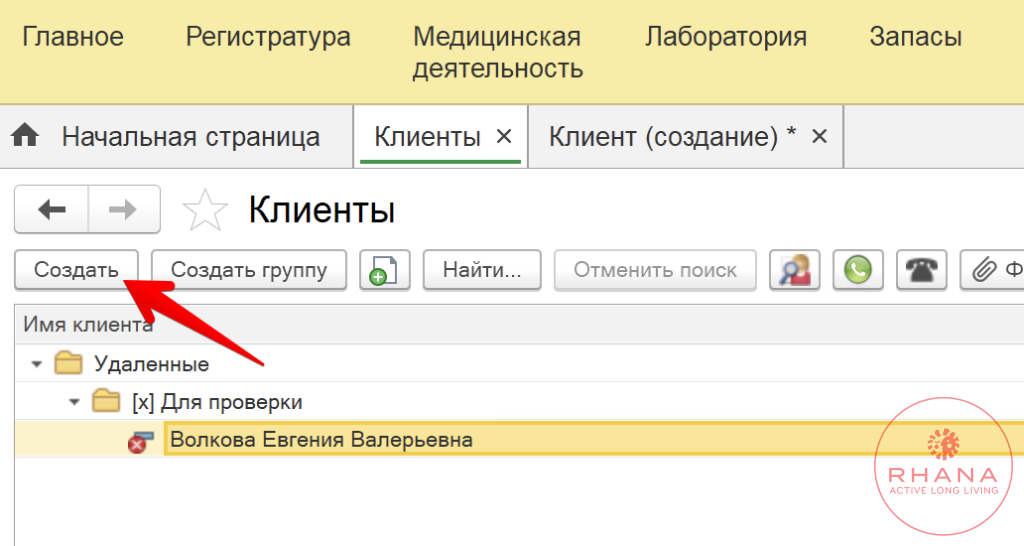Click the deleted-mark icon beside Волкова
The width and height of the screenshot is (1024, 546).
coord(140,442)
